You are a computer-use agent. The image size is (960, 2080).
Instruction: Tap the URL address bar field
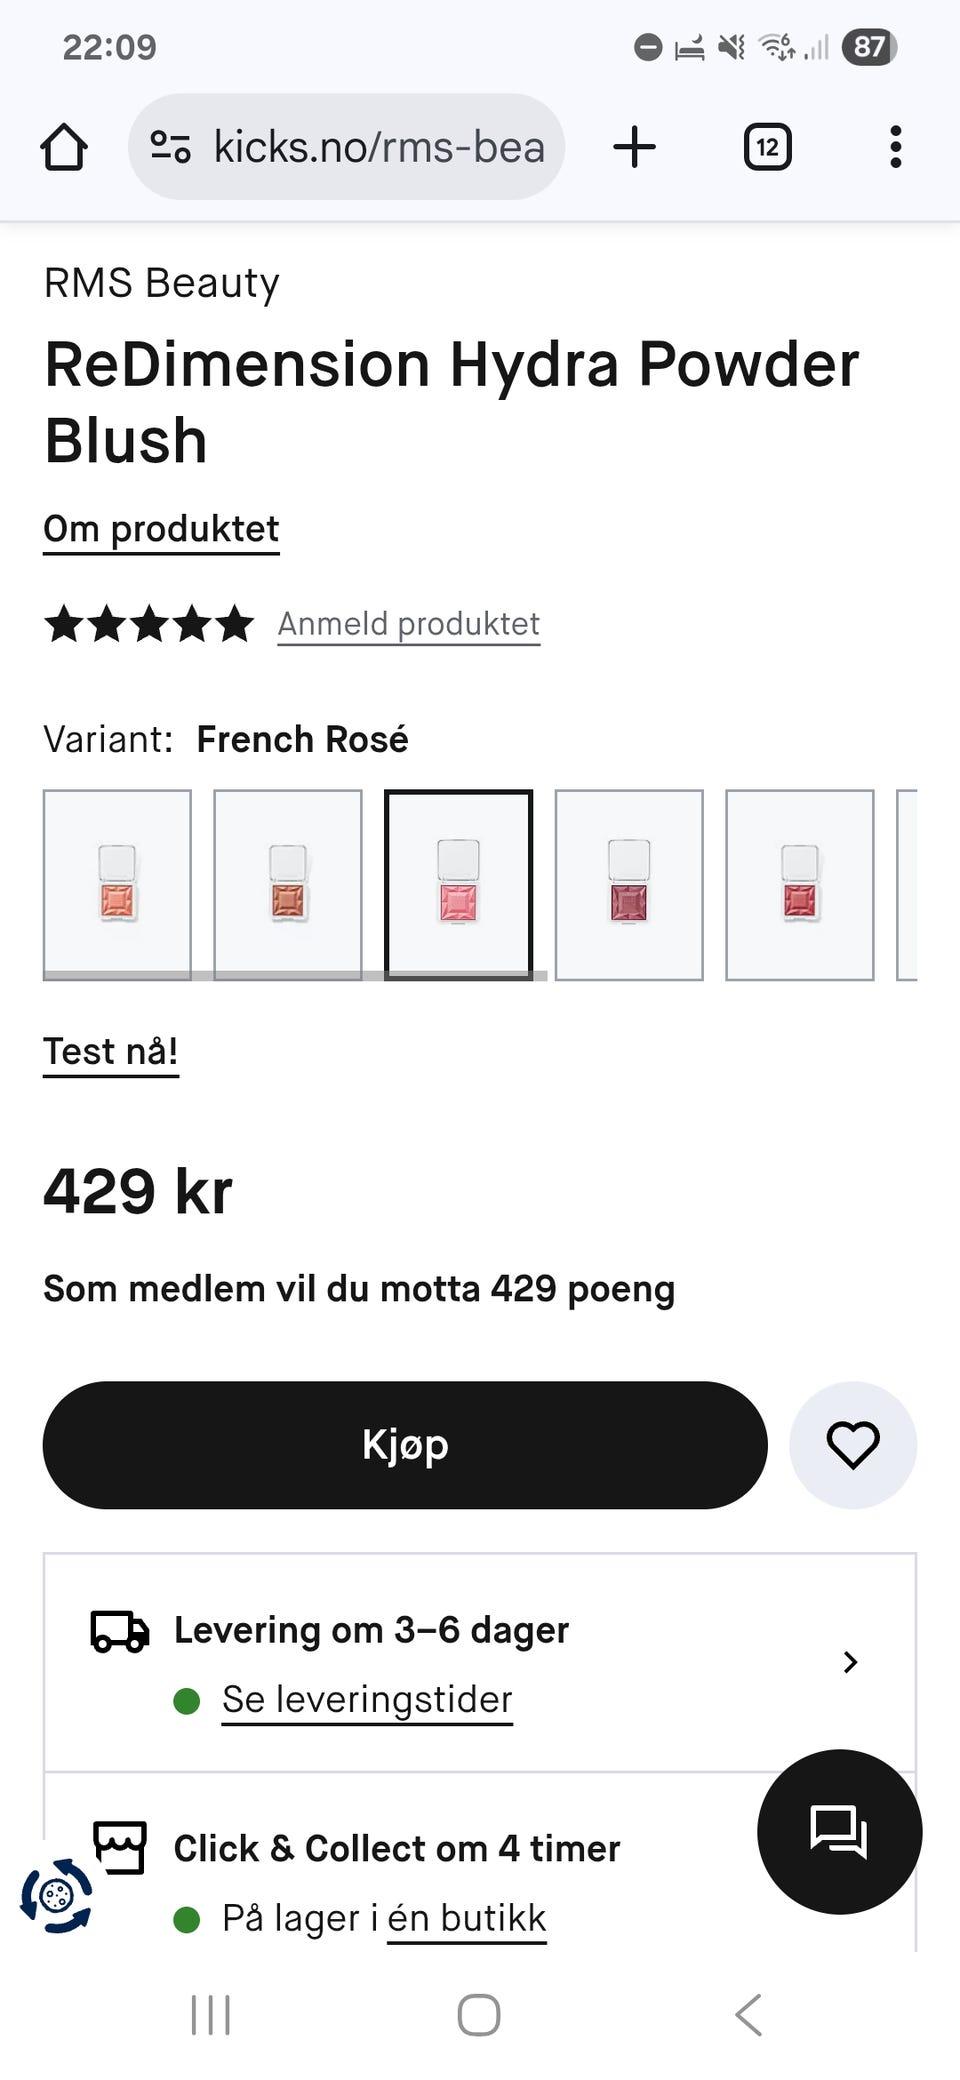378,147
